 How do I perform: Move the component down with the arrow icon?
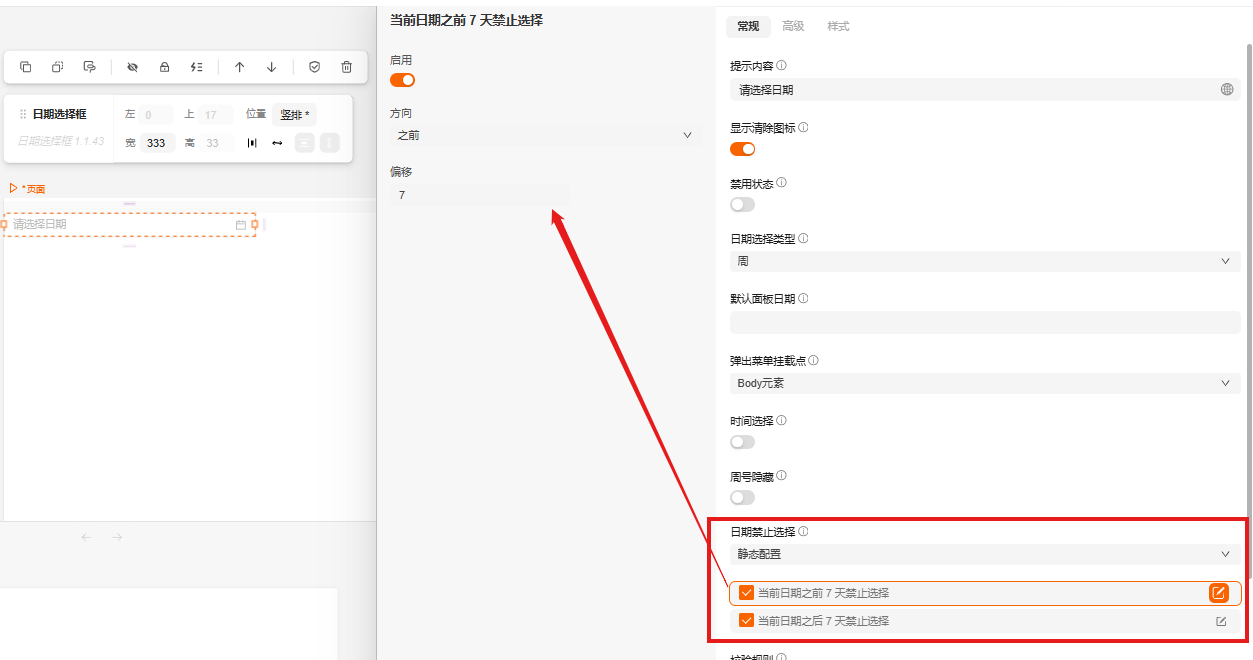click(271, 67)
